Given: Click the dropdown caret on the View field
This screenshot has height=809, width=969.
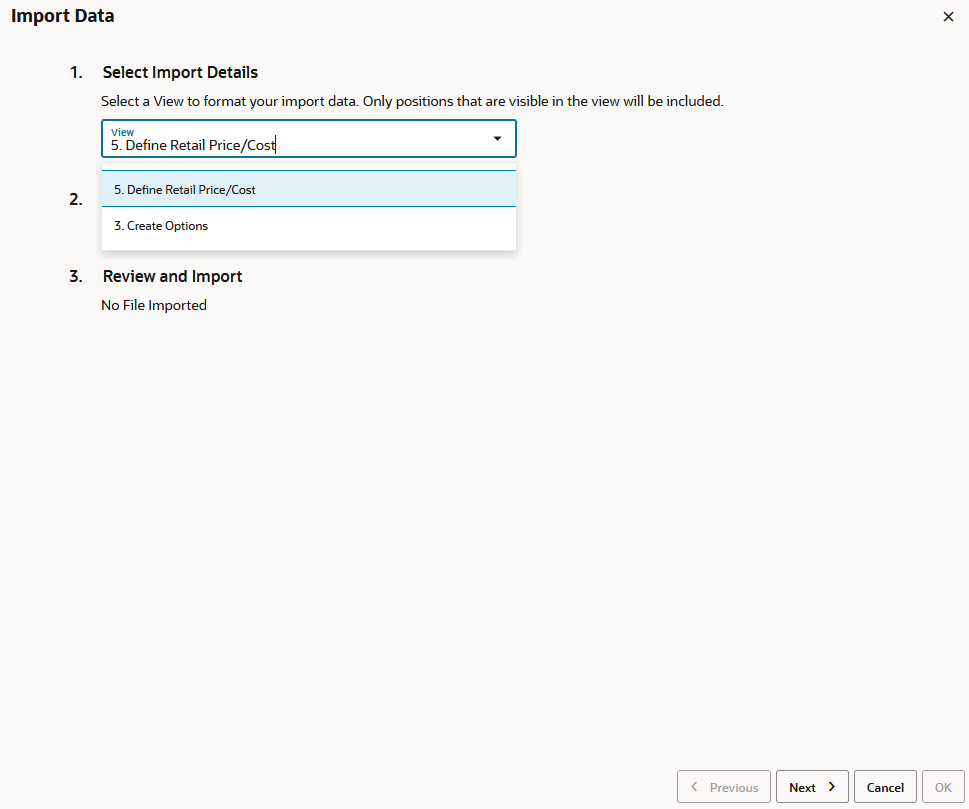Looking at the screenshot, I should coord(497,139).
